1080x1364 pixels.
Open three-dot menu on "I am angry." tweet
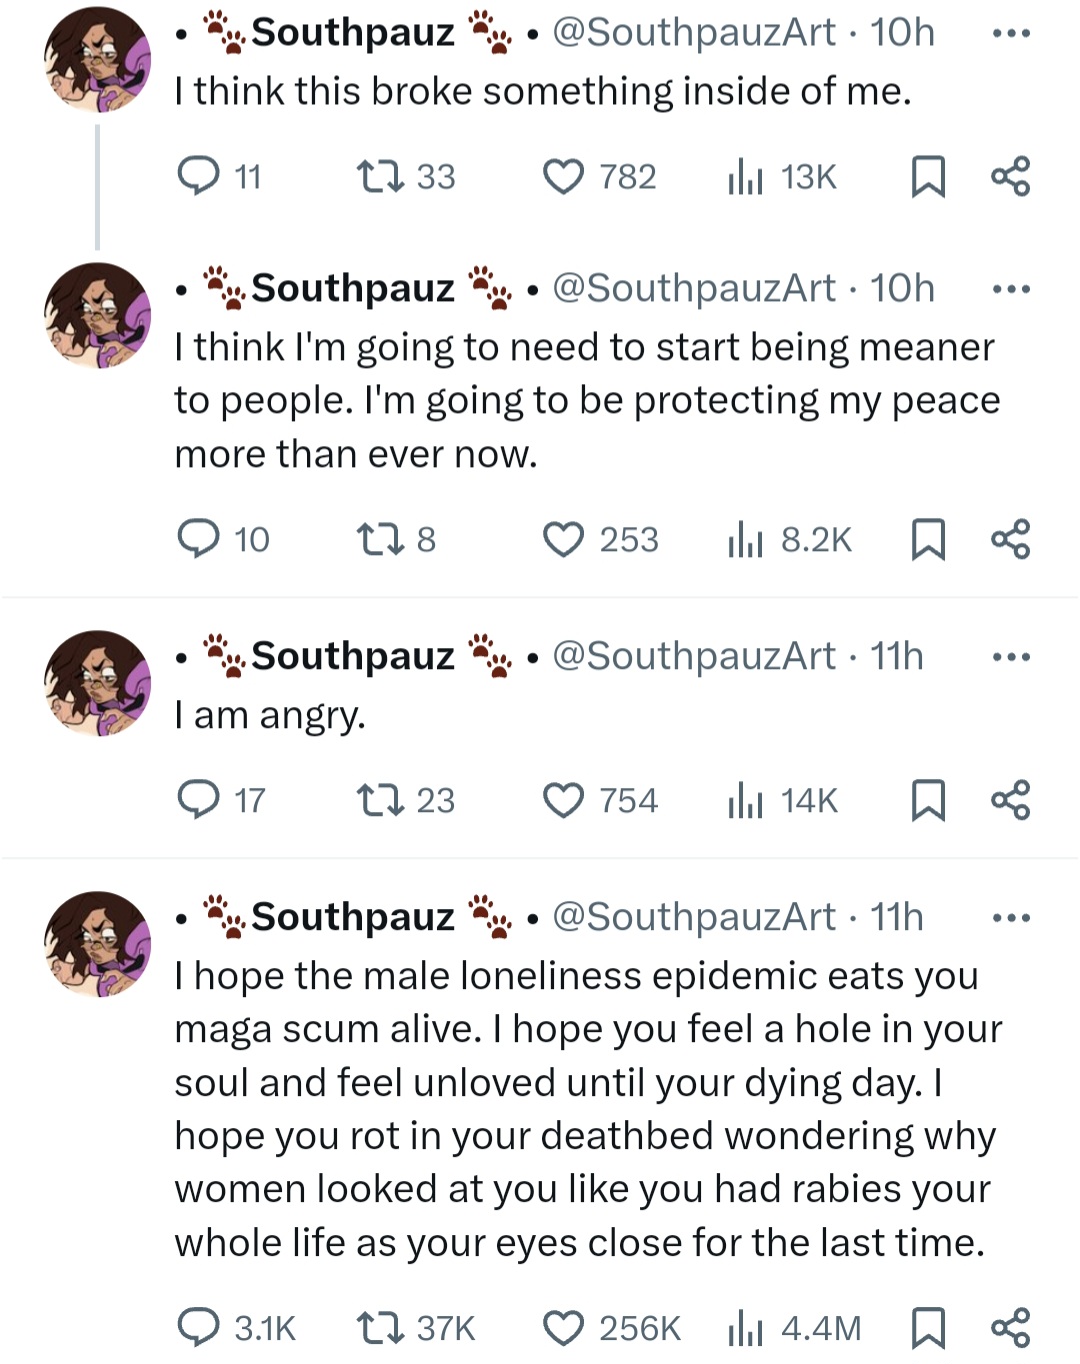(x=1010, y=658)
